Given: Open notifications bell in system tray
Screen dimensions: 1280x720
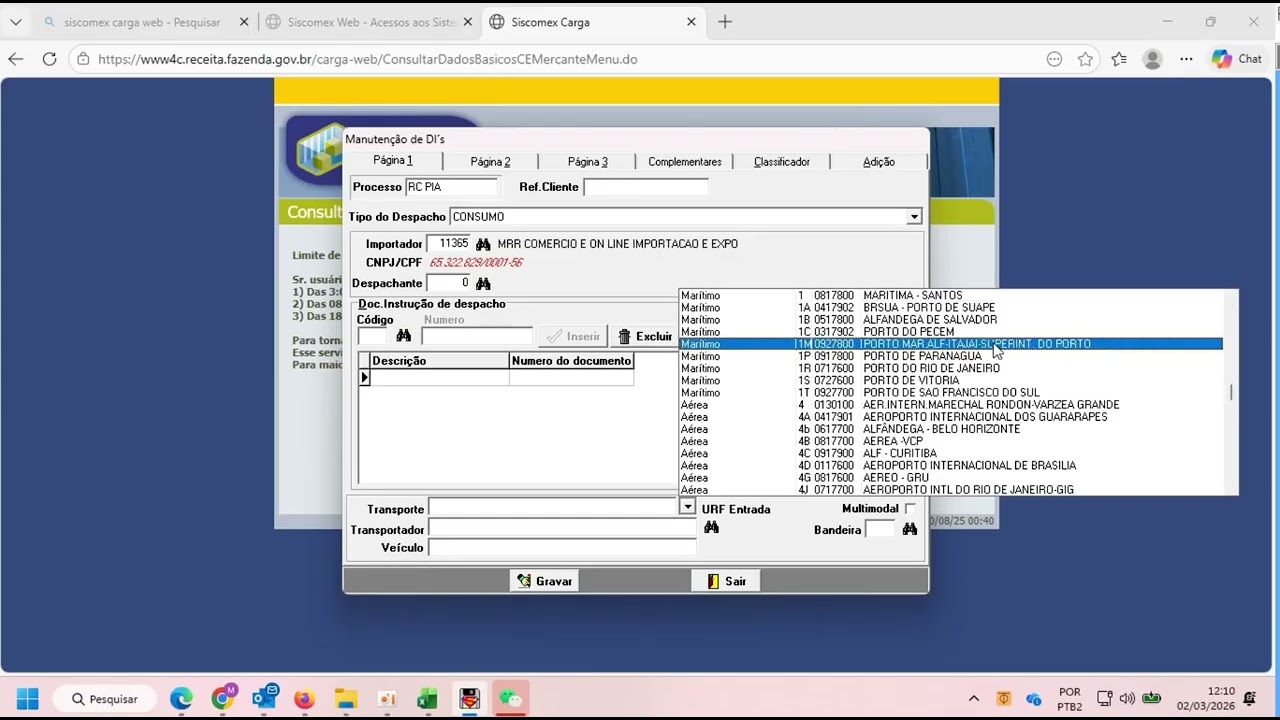Looking at the screenshot, I should tap(1250, 699).
